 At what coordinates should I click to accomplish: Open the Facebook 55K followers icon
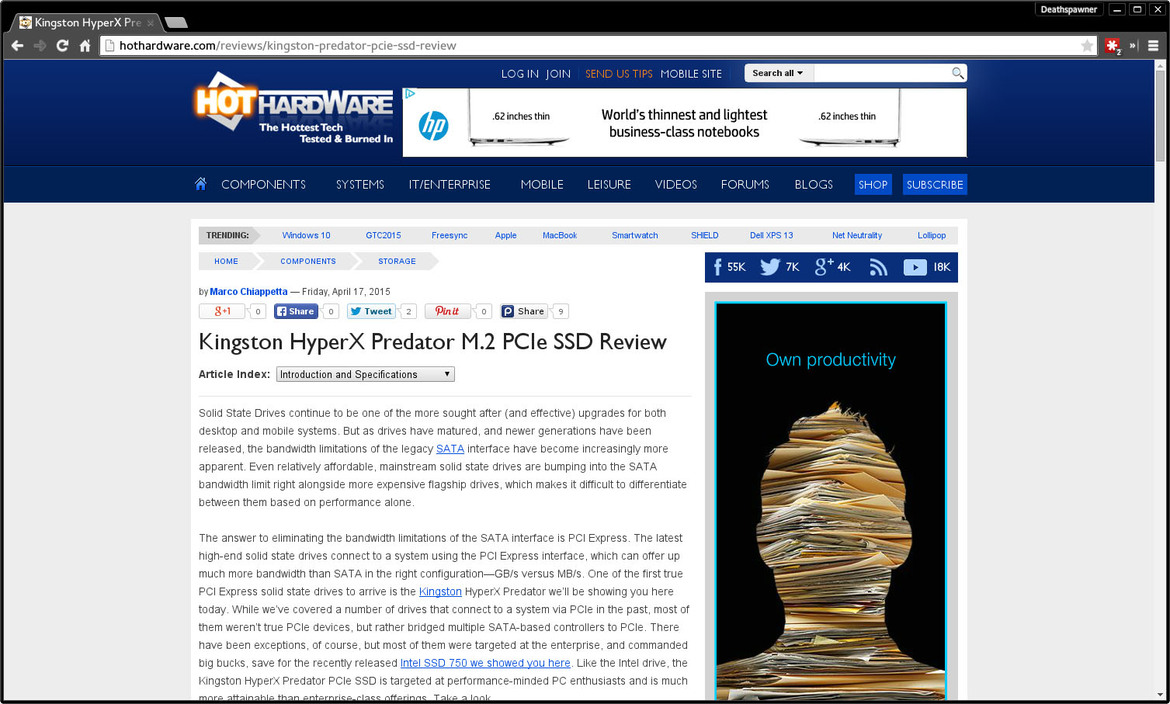point(729,267)
